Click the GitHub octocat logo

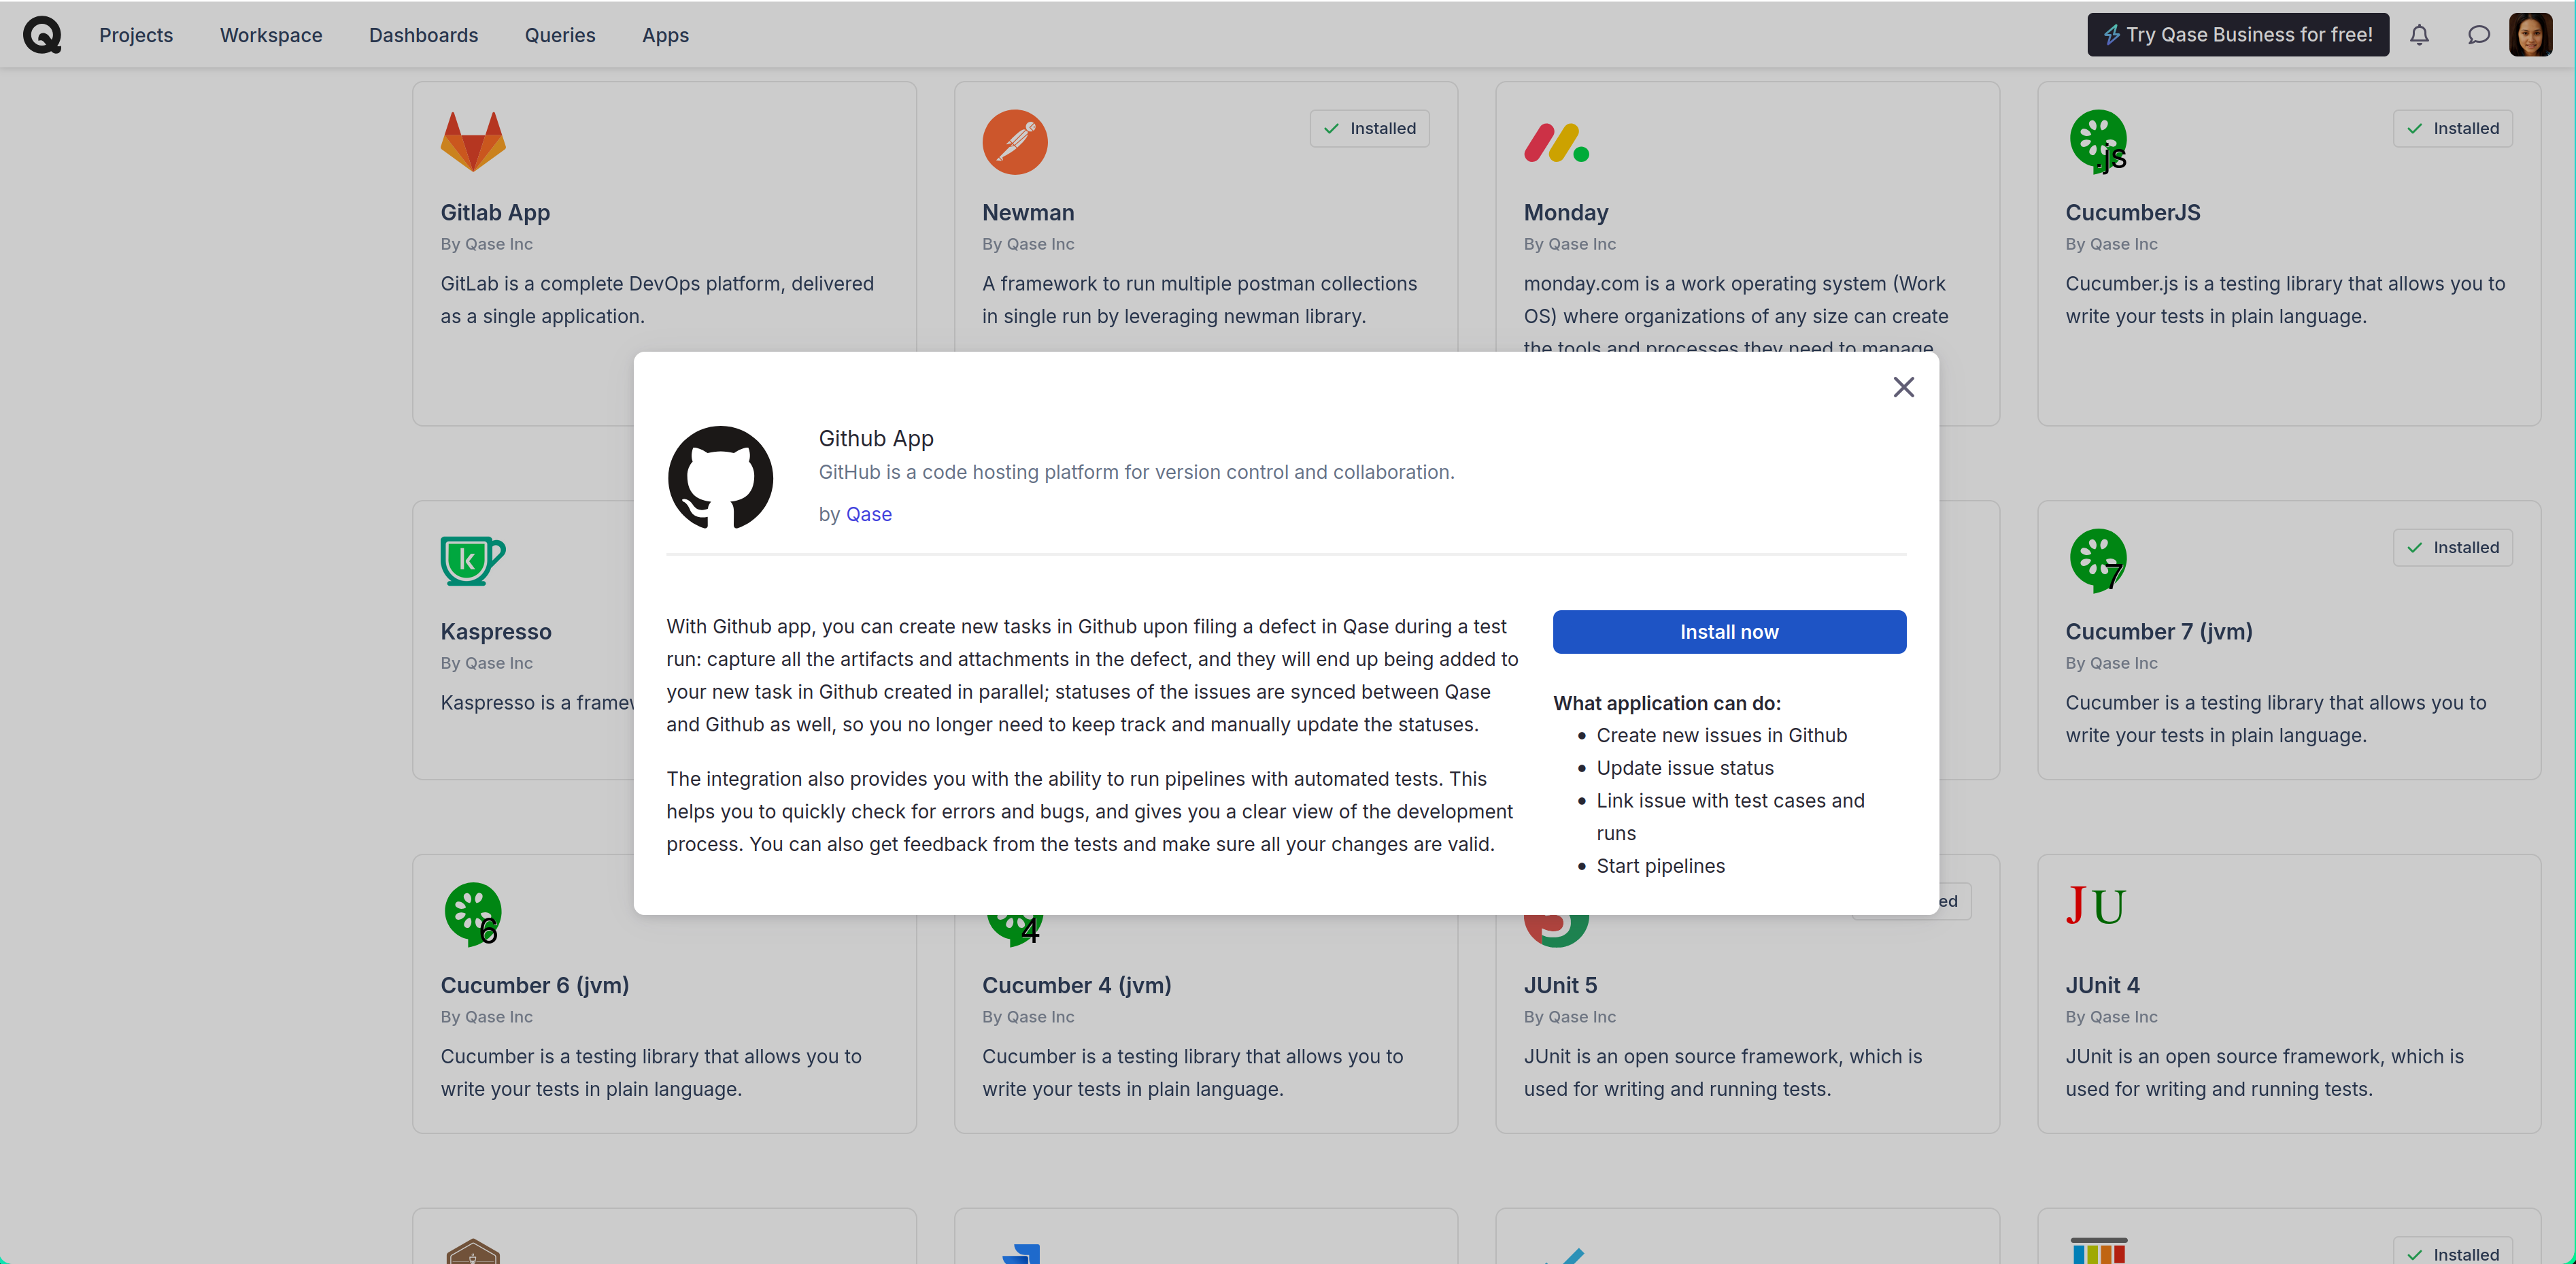(720, 478)
